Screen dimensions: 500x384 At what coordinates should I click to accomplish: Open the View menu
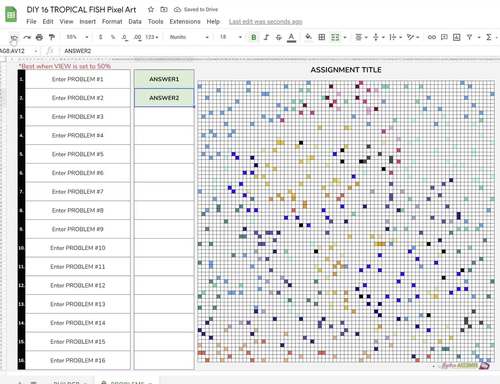tap(66, 22)
